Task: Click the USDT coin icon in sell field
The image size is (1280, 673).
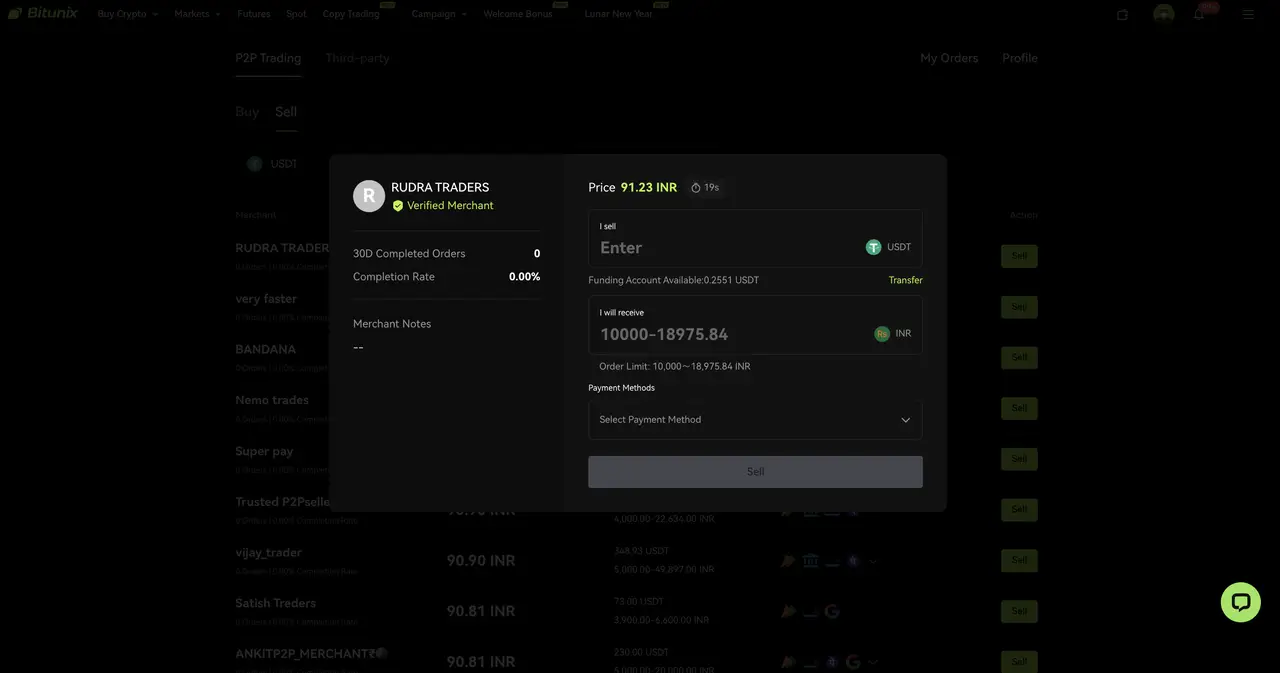Action: tap(872, 246)
